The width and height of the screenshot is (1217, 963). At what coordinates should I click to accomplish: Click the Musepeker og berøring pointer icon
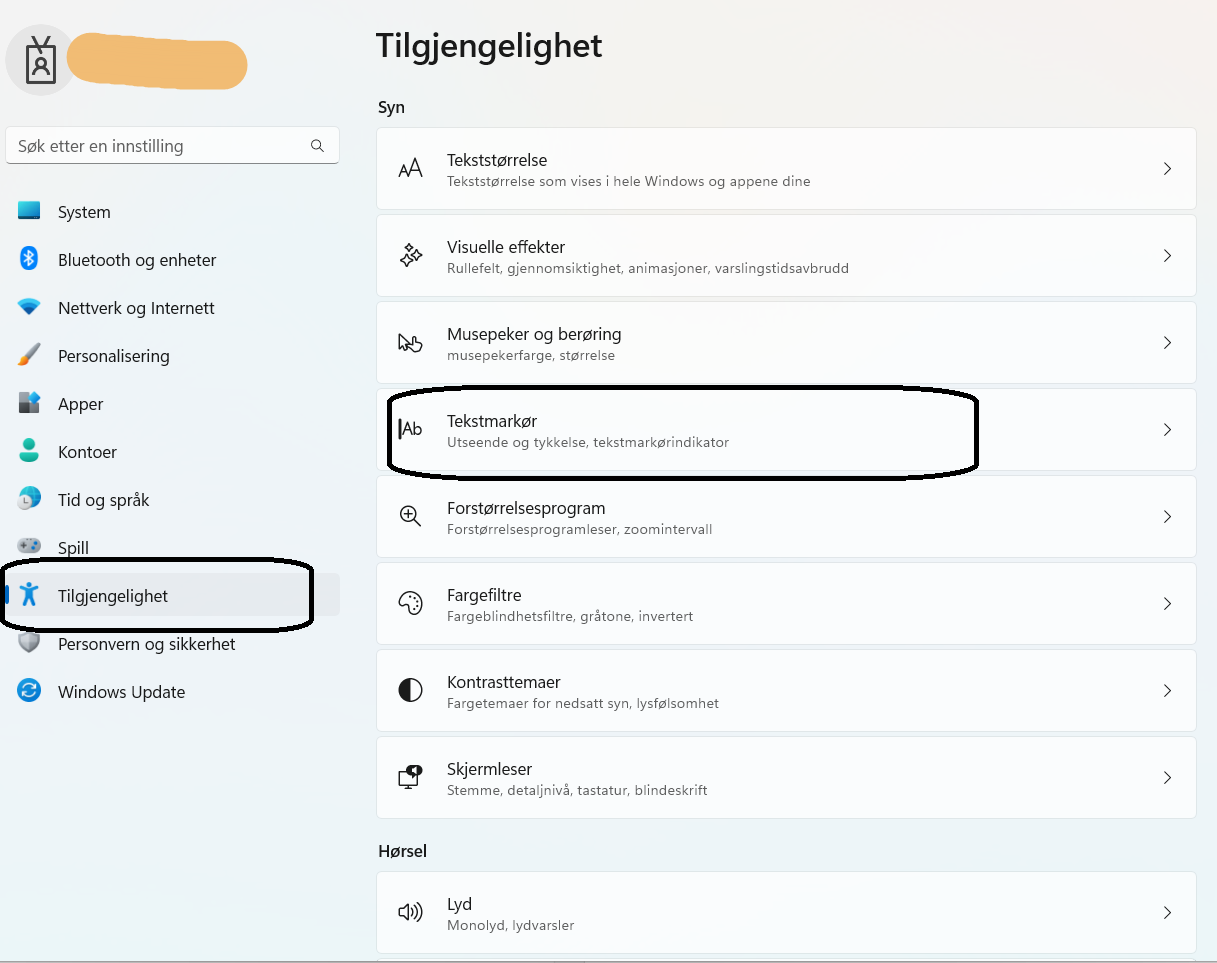[410, 343]
